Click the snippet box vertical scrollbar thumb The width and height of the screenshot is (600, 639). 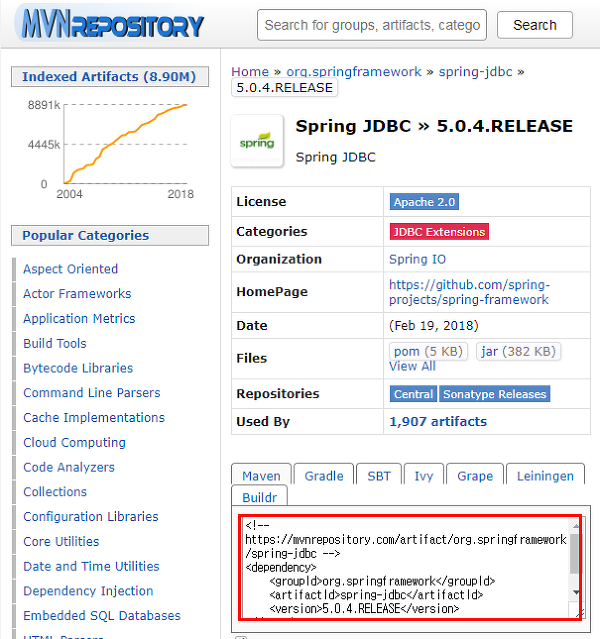[x=575, y=553]
